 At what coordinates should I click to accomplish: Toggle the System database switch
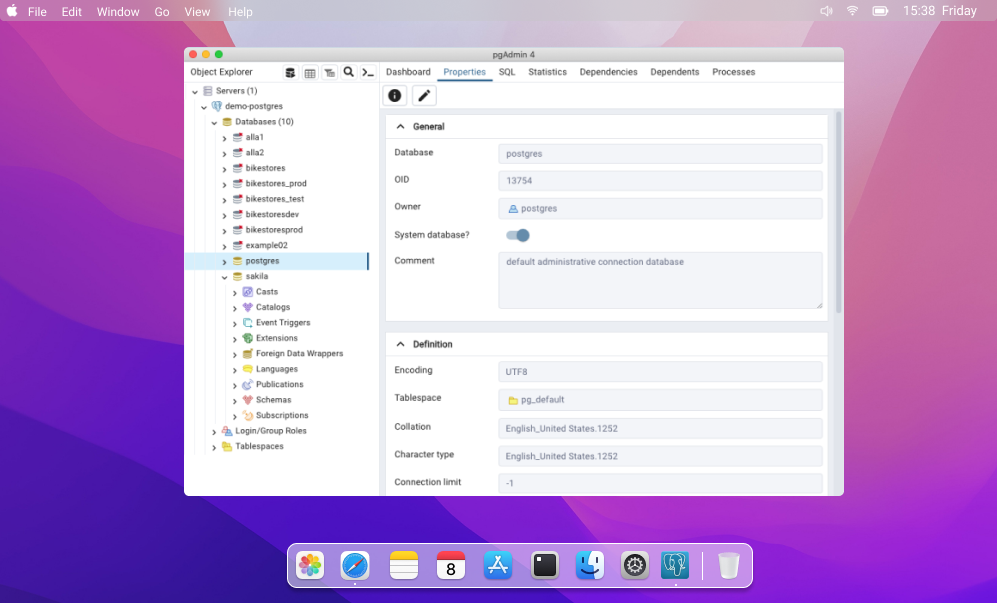[518, 235]
